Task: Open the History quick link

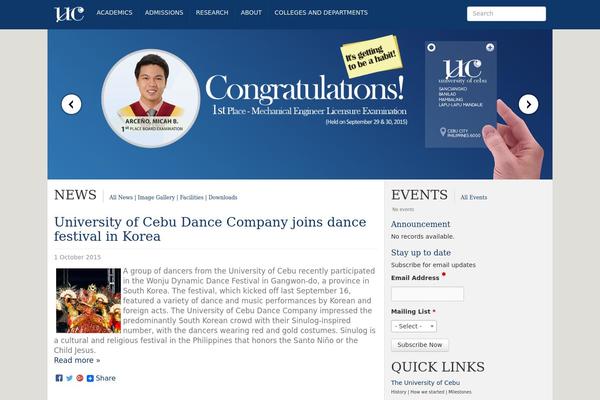Action: coord(399,392)
